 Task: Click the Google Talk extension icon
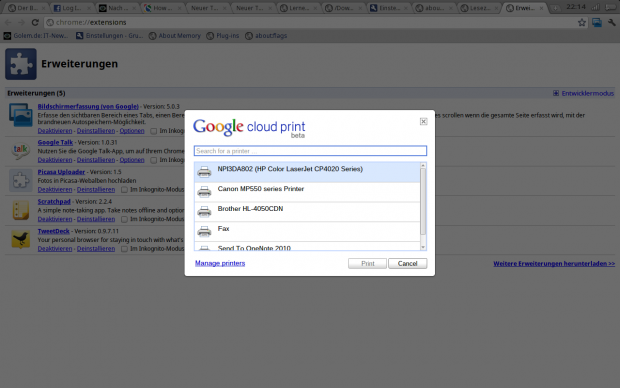(21, 151)
